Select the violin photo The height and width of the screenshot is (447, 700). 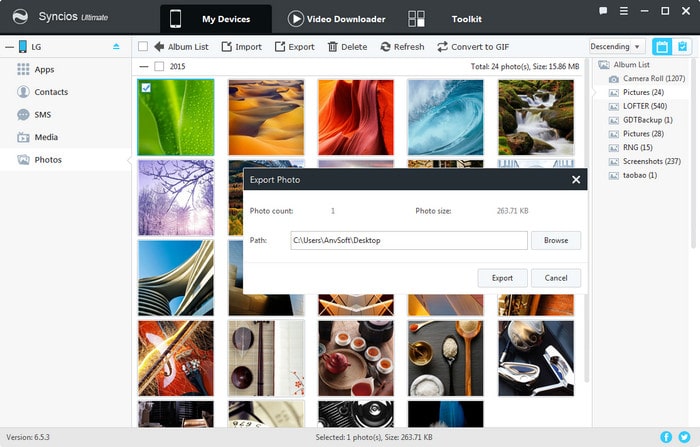176,358
